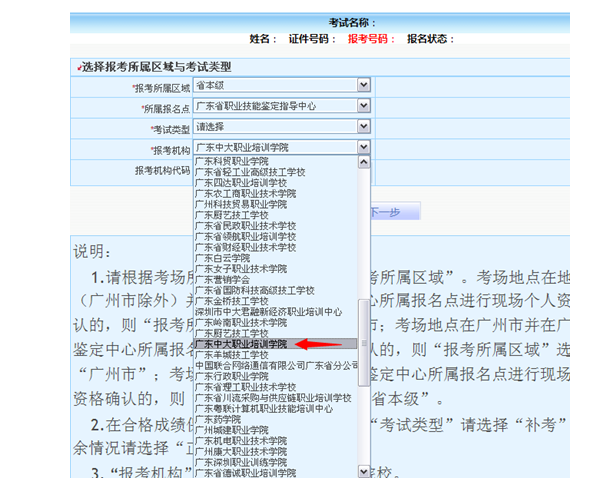Click the list scrollbar down arrow
The image size is (612, 498).
(x=364, y=471)
